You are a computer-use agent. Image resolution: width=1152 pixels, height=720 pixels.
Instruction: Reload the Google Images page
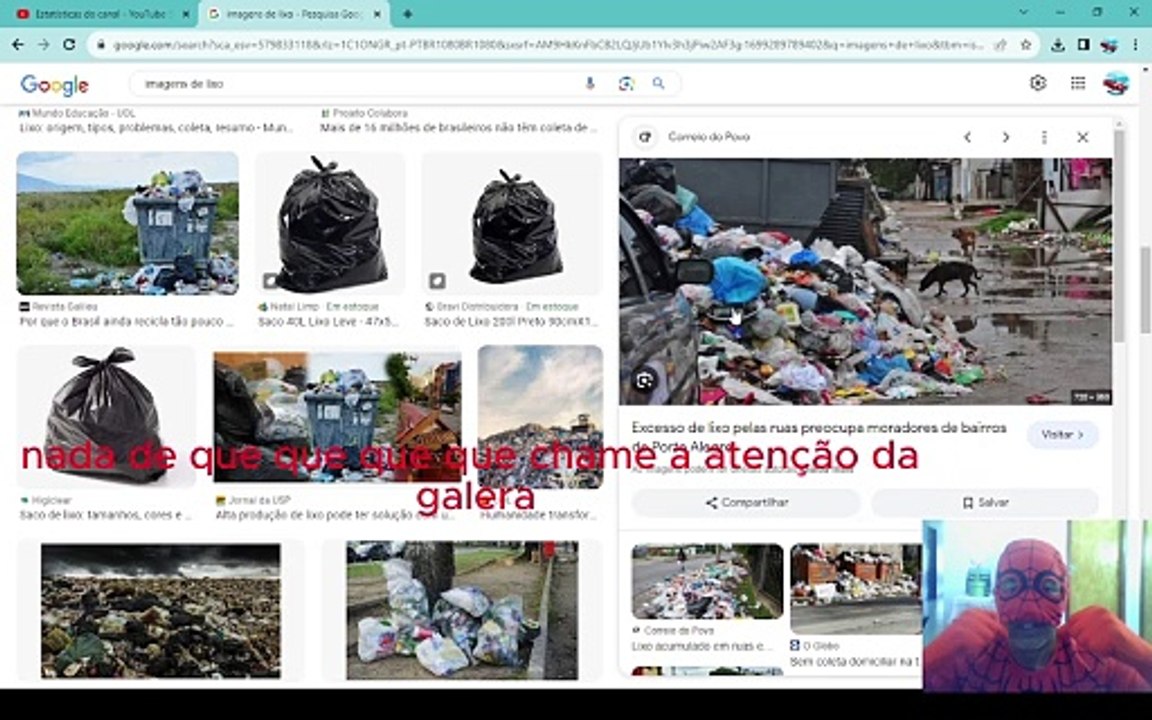[69, 45]
